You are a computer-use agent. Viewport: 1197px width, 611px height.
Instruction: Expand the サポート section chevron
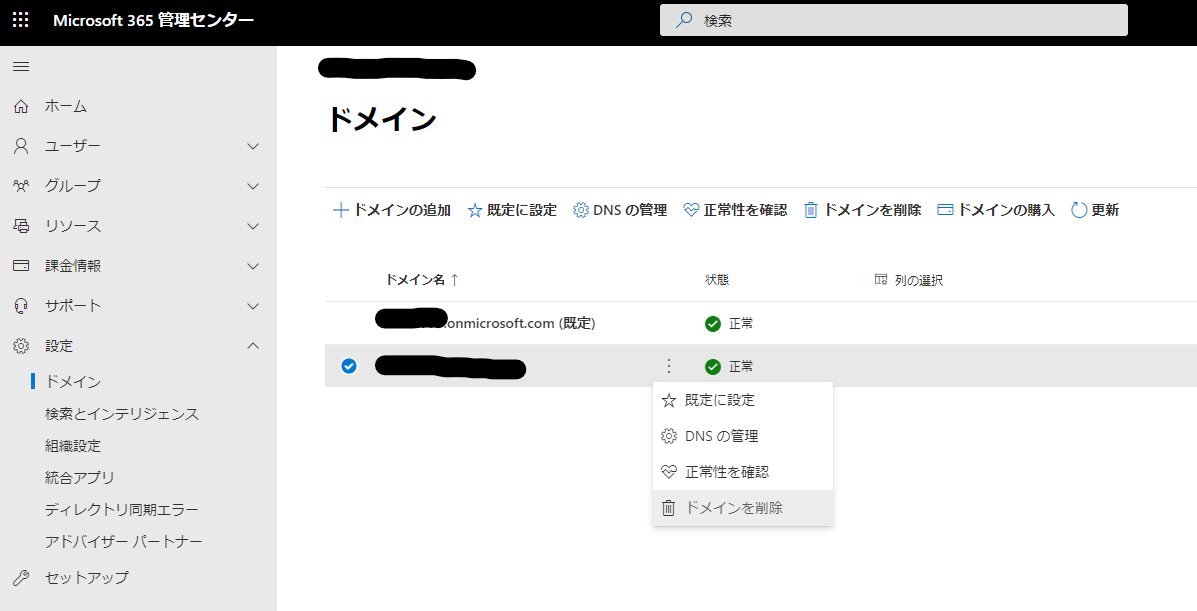click(253, 306)
